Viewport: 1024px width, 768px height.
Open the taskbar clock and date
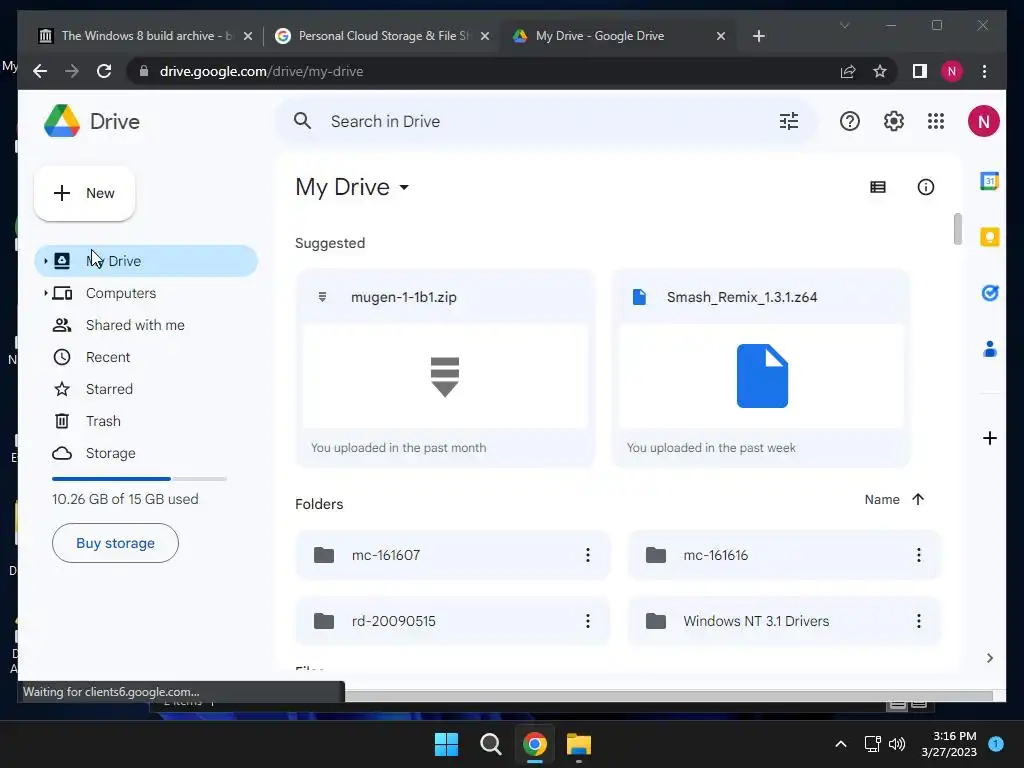tap(949, 744)
